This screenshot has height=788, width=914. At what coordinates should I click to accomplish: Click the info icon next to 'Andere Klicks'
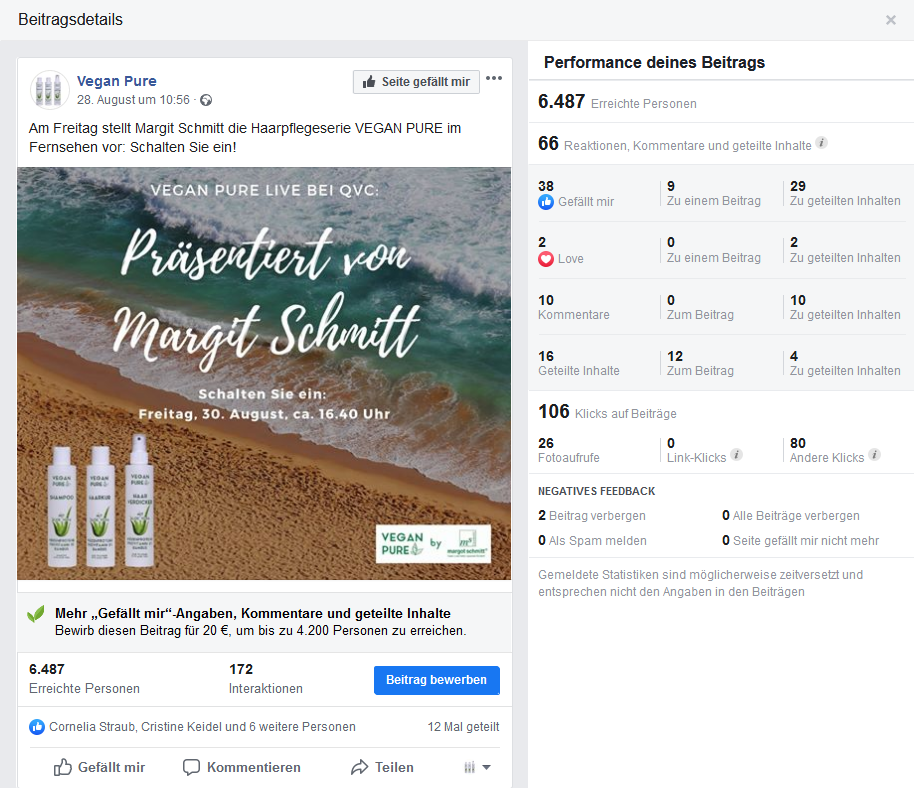tap(874, 455)
